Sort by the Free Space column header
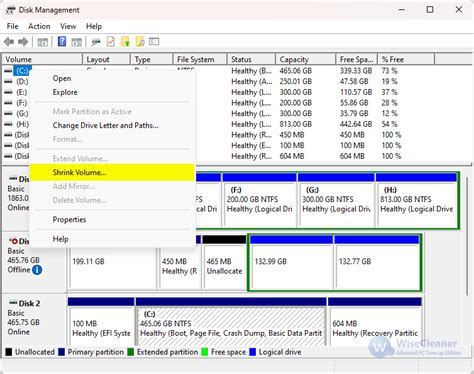The image size is (474, 374). (x=357, y=59)
